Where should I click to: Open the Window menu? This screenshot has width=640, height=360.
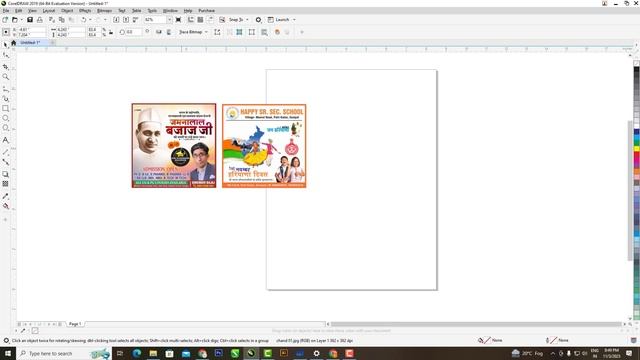(170, 11)
